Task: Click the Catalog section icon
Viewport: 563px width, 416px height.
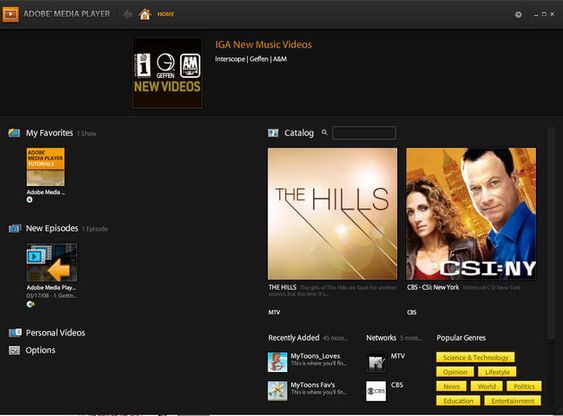Action: click(273, 133)
